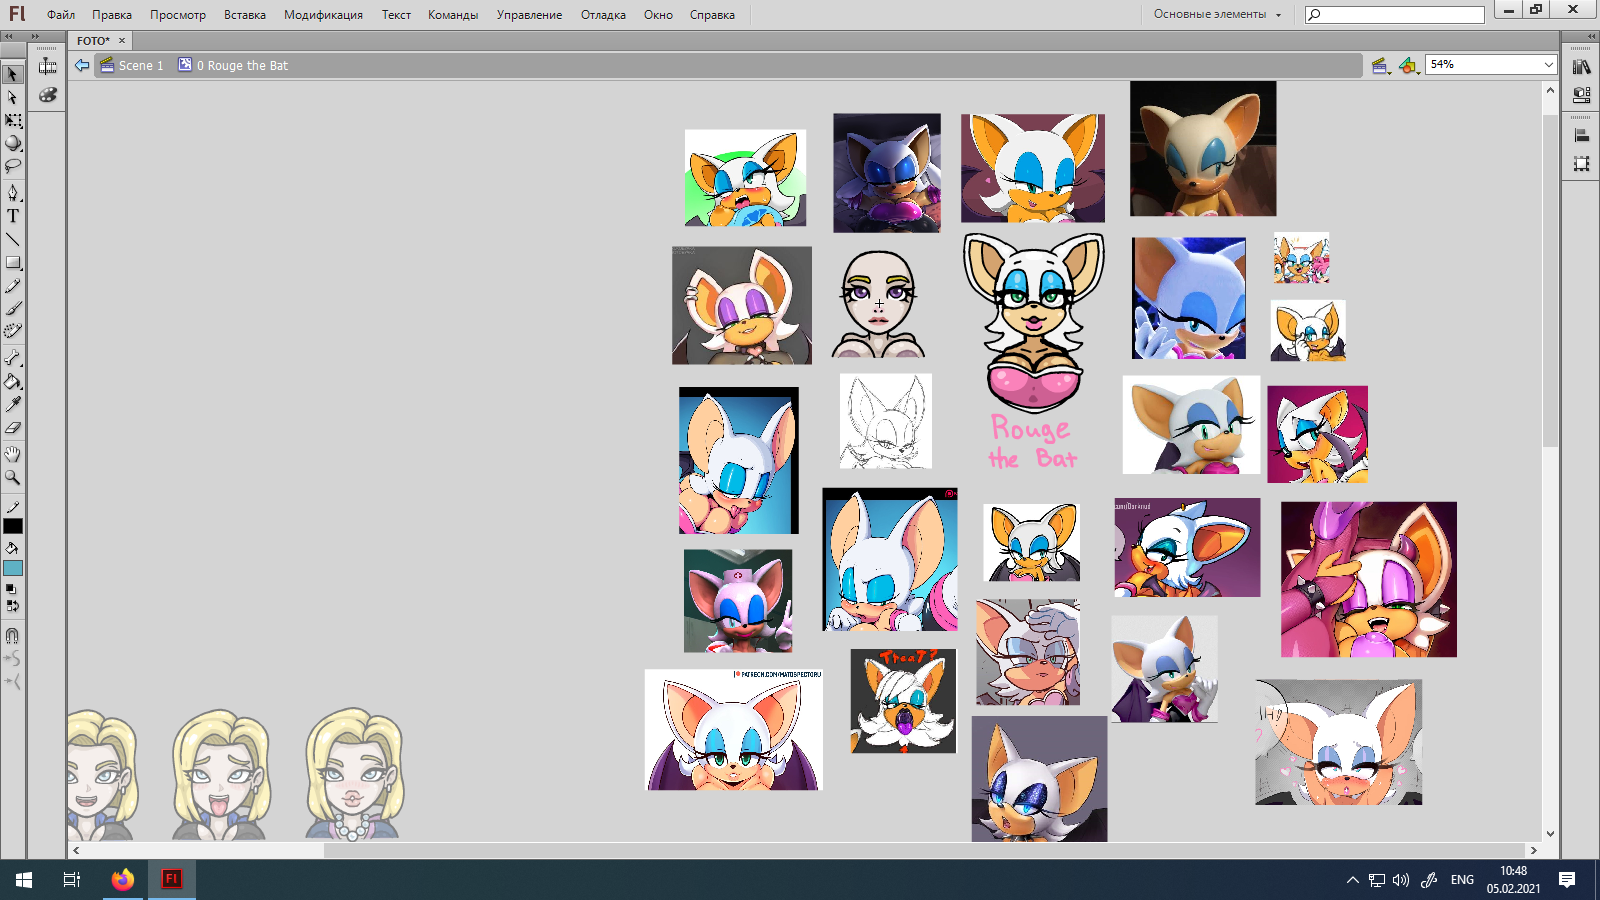Close the FOTO* document tab
This screenshot has width=1600, height=900.
(122, 41)
